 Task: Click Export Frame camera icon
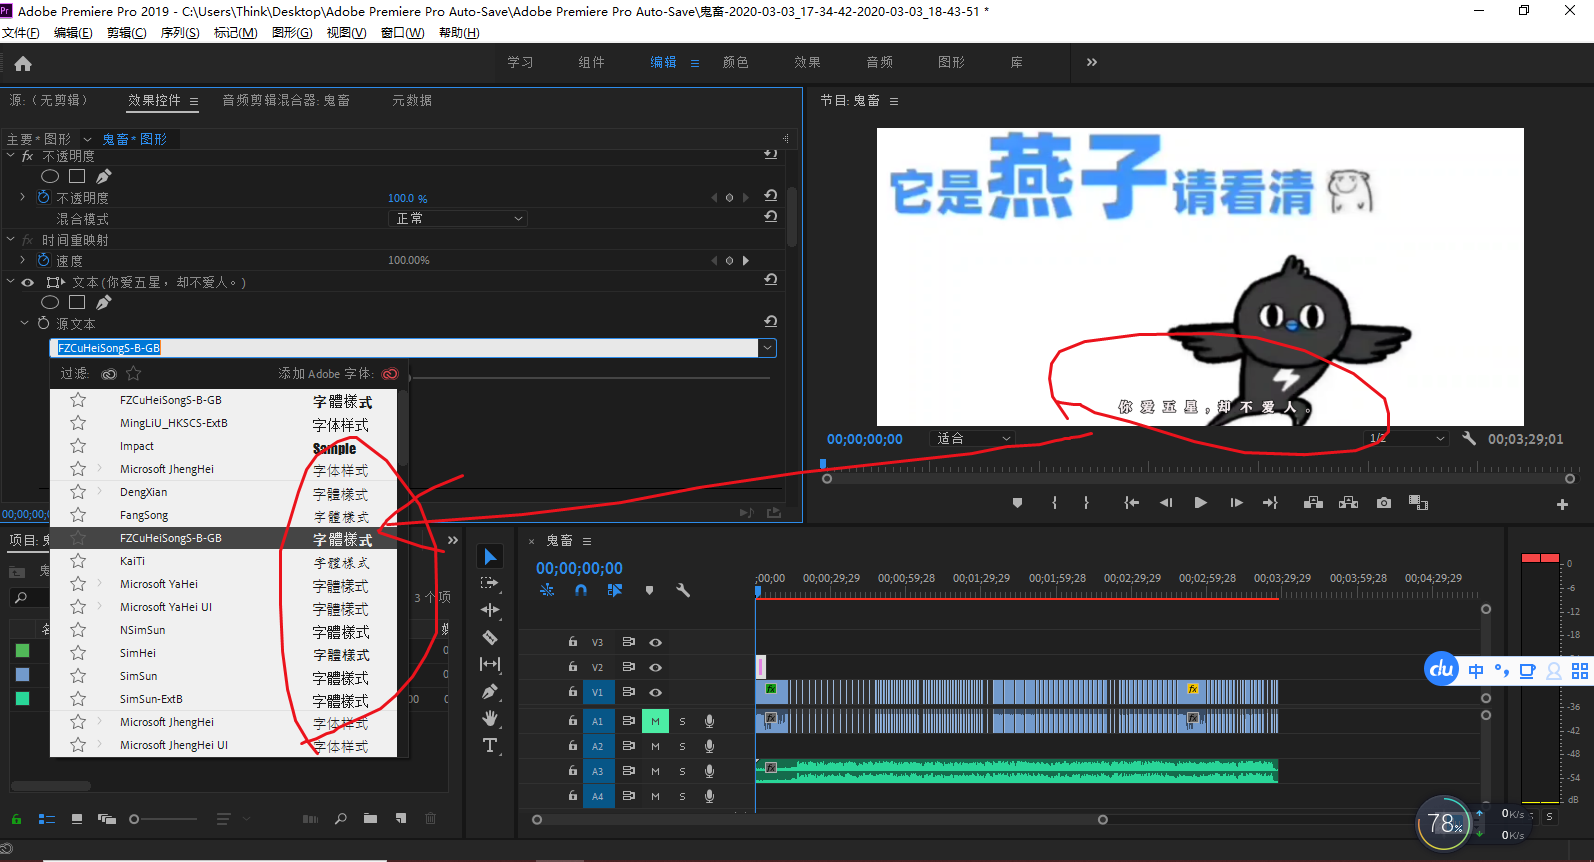[x=1384, y=503]
